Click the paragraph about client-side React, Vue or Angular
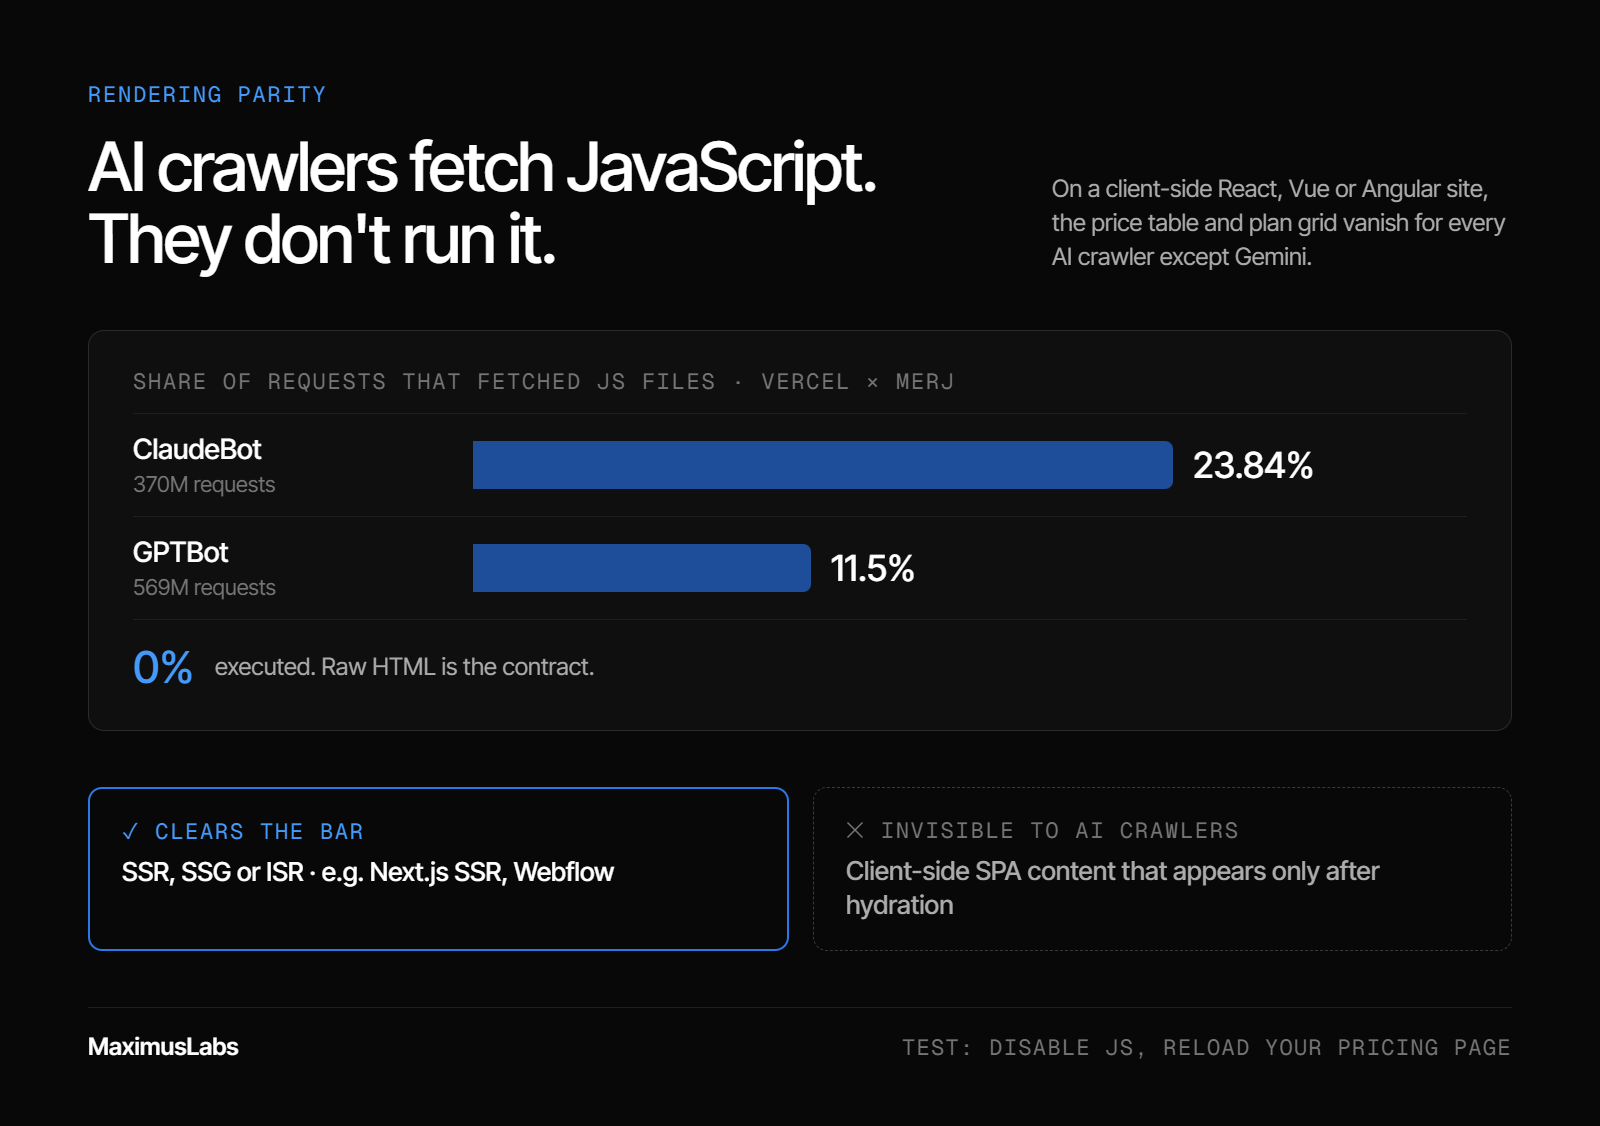1600x1126 pixels. pos(1278,223)
